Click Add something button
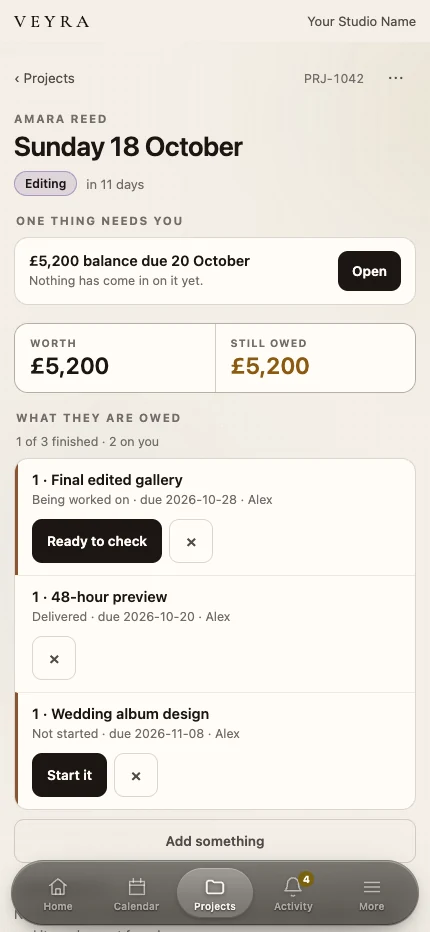Image resolution: width=430 pixels, height=932 pixels. (x=215, y=841)
